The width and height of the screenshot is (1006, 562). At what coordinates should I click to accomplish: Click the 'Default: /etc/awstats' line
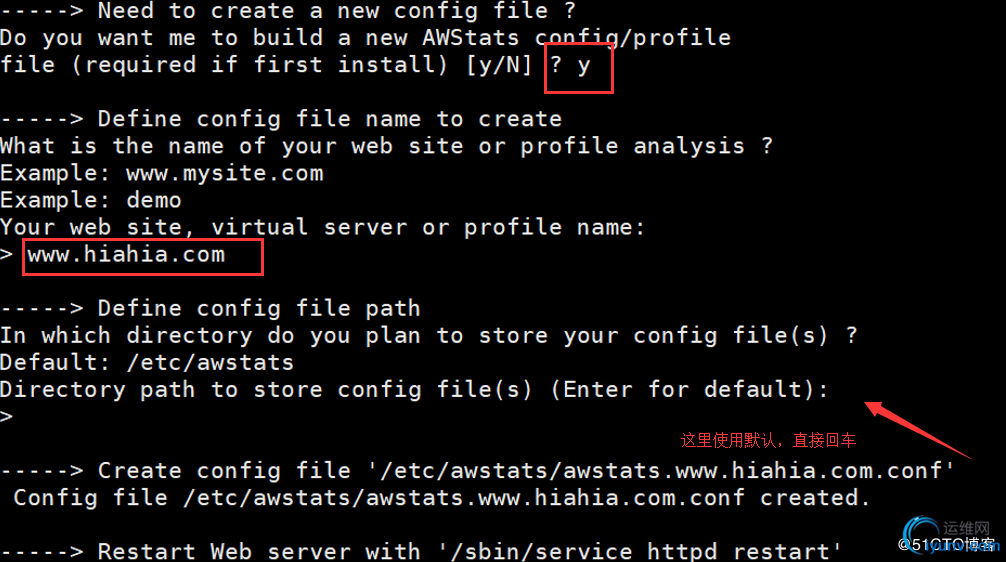click(147, 362)
